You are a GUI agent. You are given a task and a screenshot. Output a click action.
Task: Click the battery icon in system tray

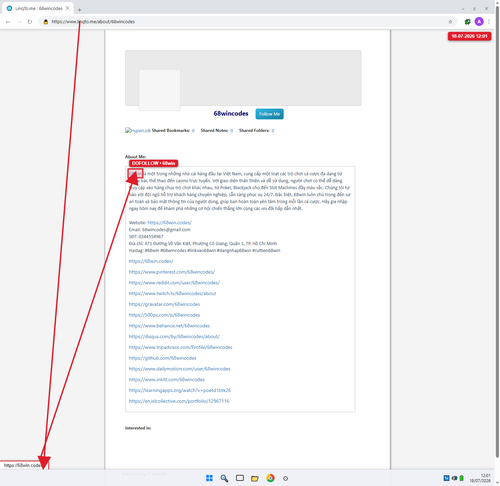[461, 478]
